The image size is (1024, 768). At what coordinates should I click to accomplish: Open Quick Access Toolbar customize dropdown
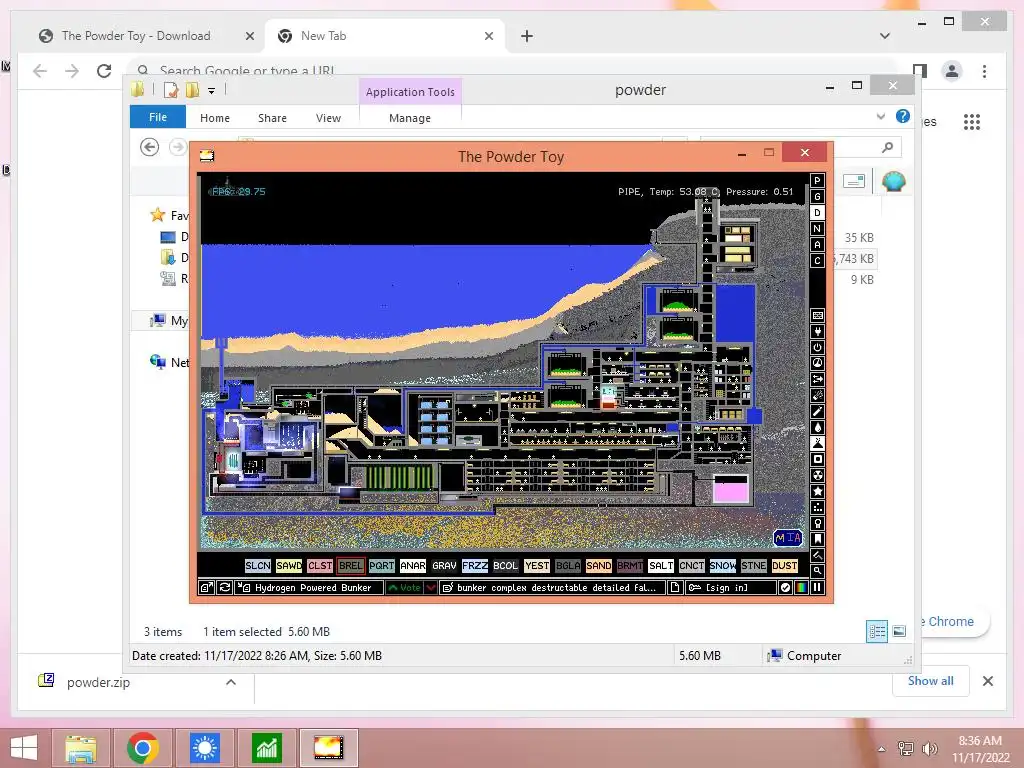[212, 91]
